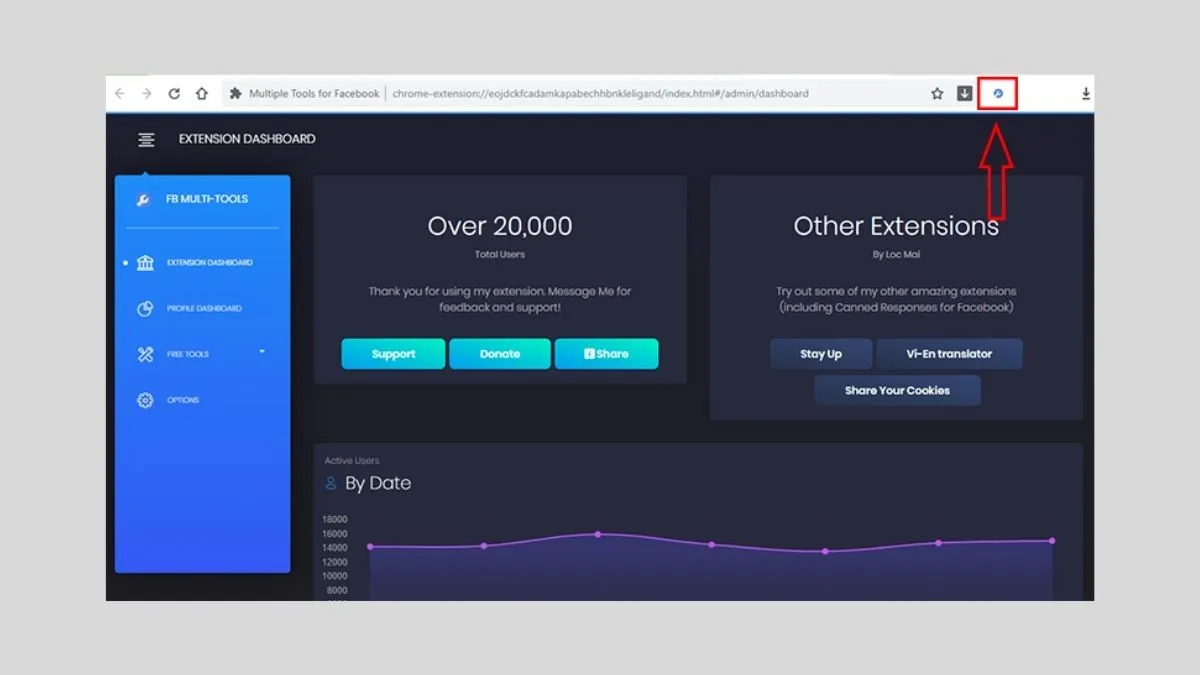Click the Share button
The width and height of the screenshot is (1200, 675).
click(606, 353)
